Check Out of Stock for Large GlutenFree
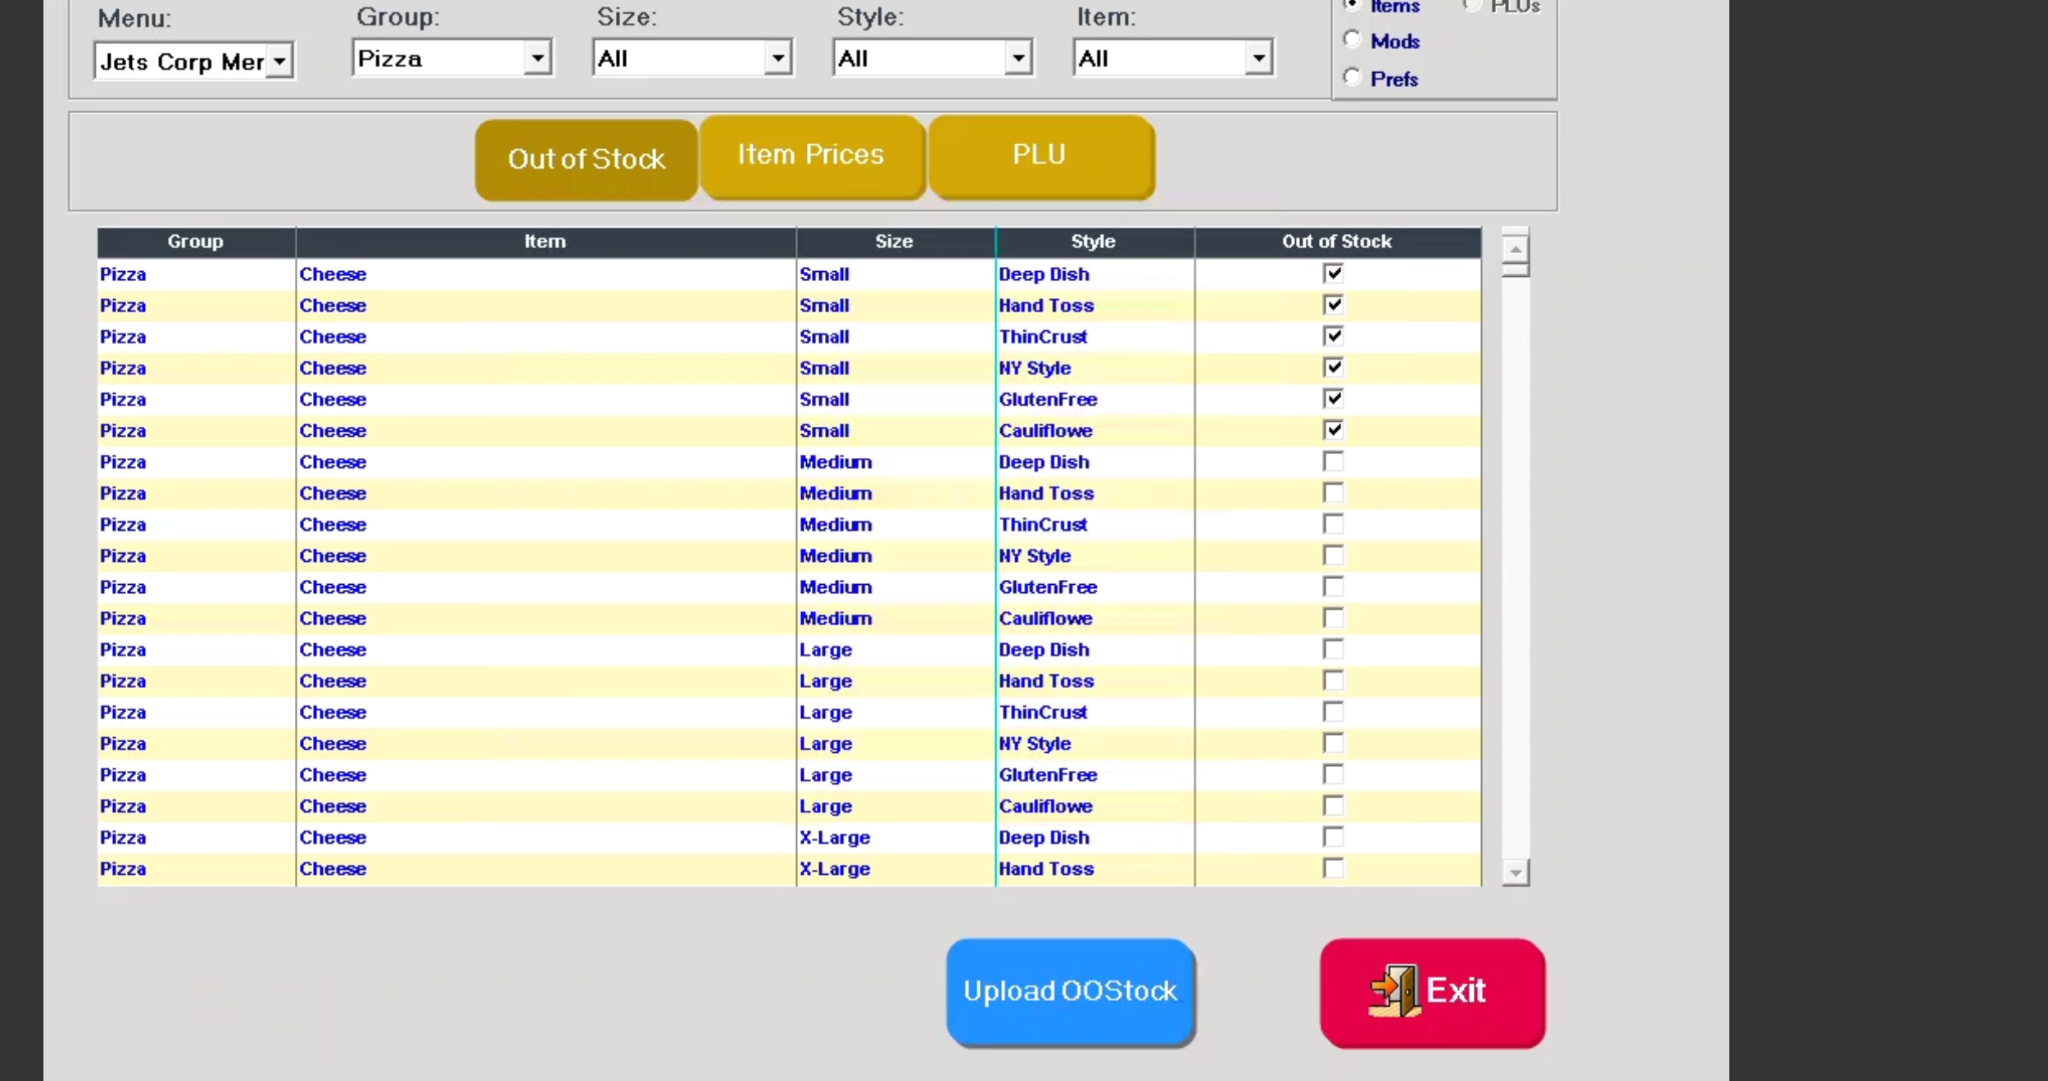 click(x=1333, y=774)
